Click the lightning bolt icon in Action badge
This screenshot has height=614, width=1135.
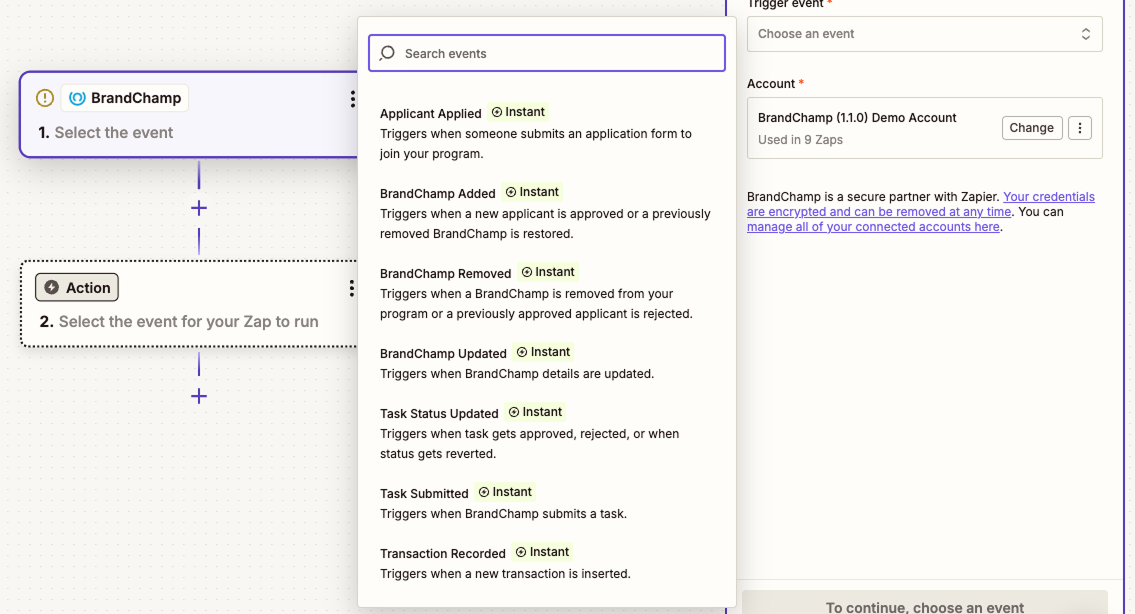pos(51,287)
